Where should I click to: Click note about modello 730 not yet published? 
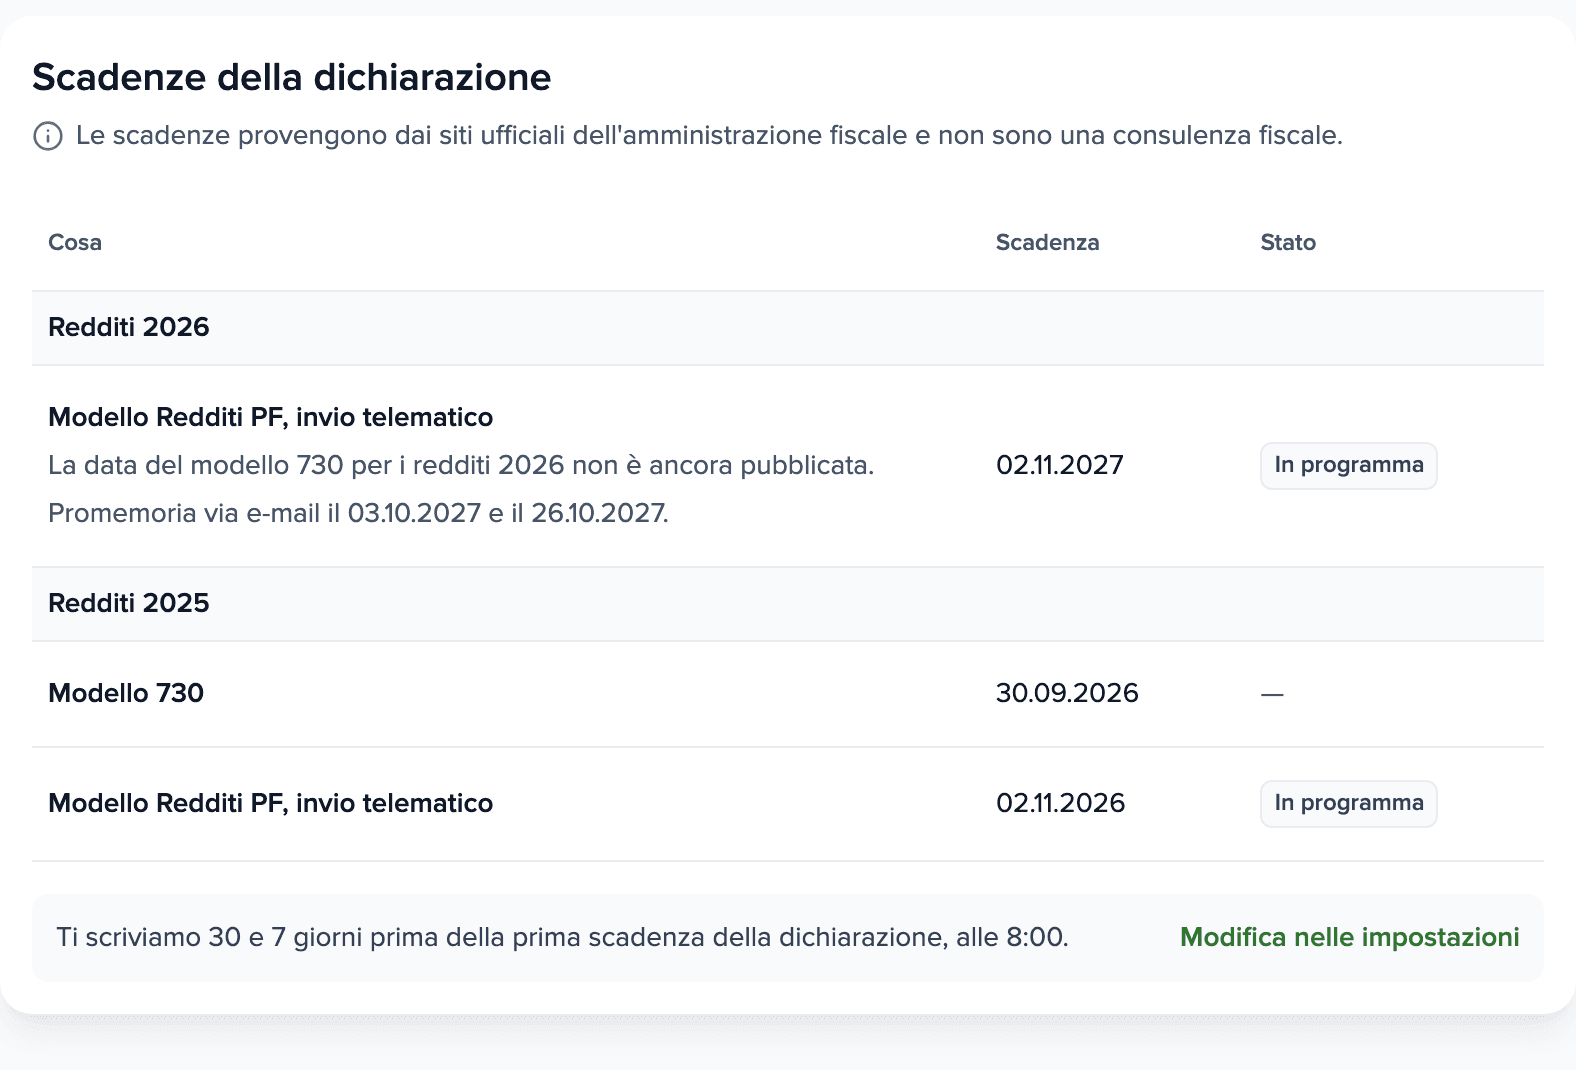(461, 465)
